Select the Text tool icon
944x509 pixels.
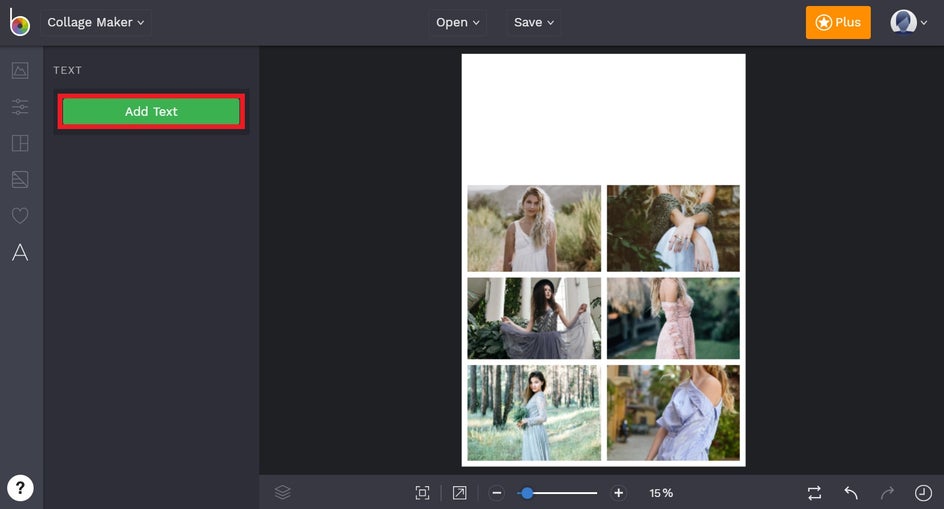[x=20, y=252]
